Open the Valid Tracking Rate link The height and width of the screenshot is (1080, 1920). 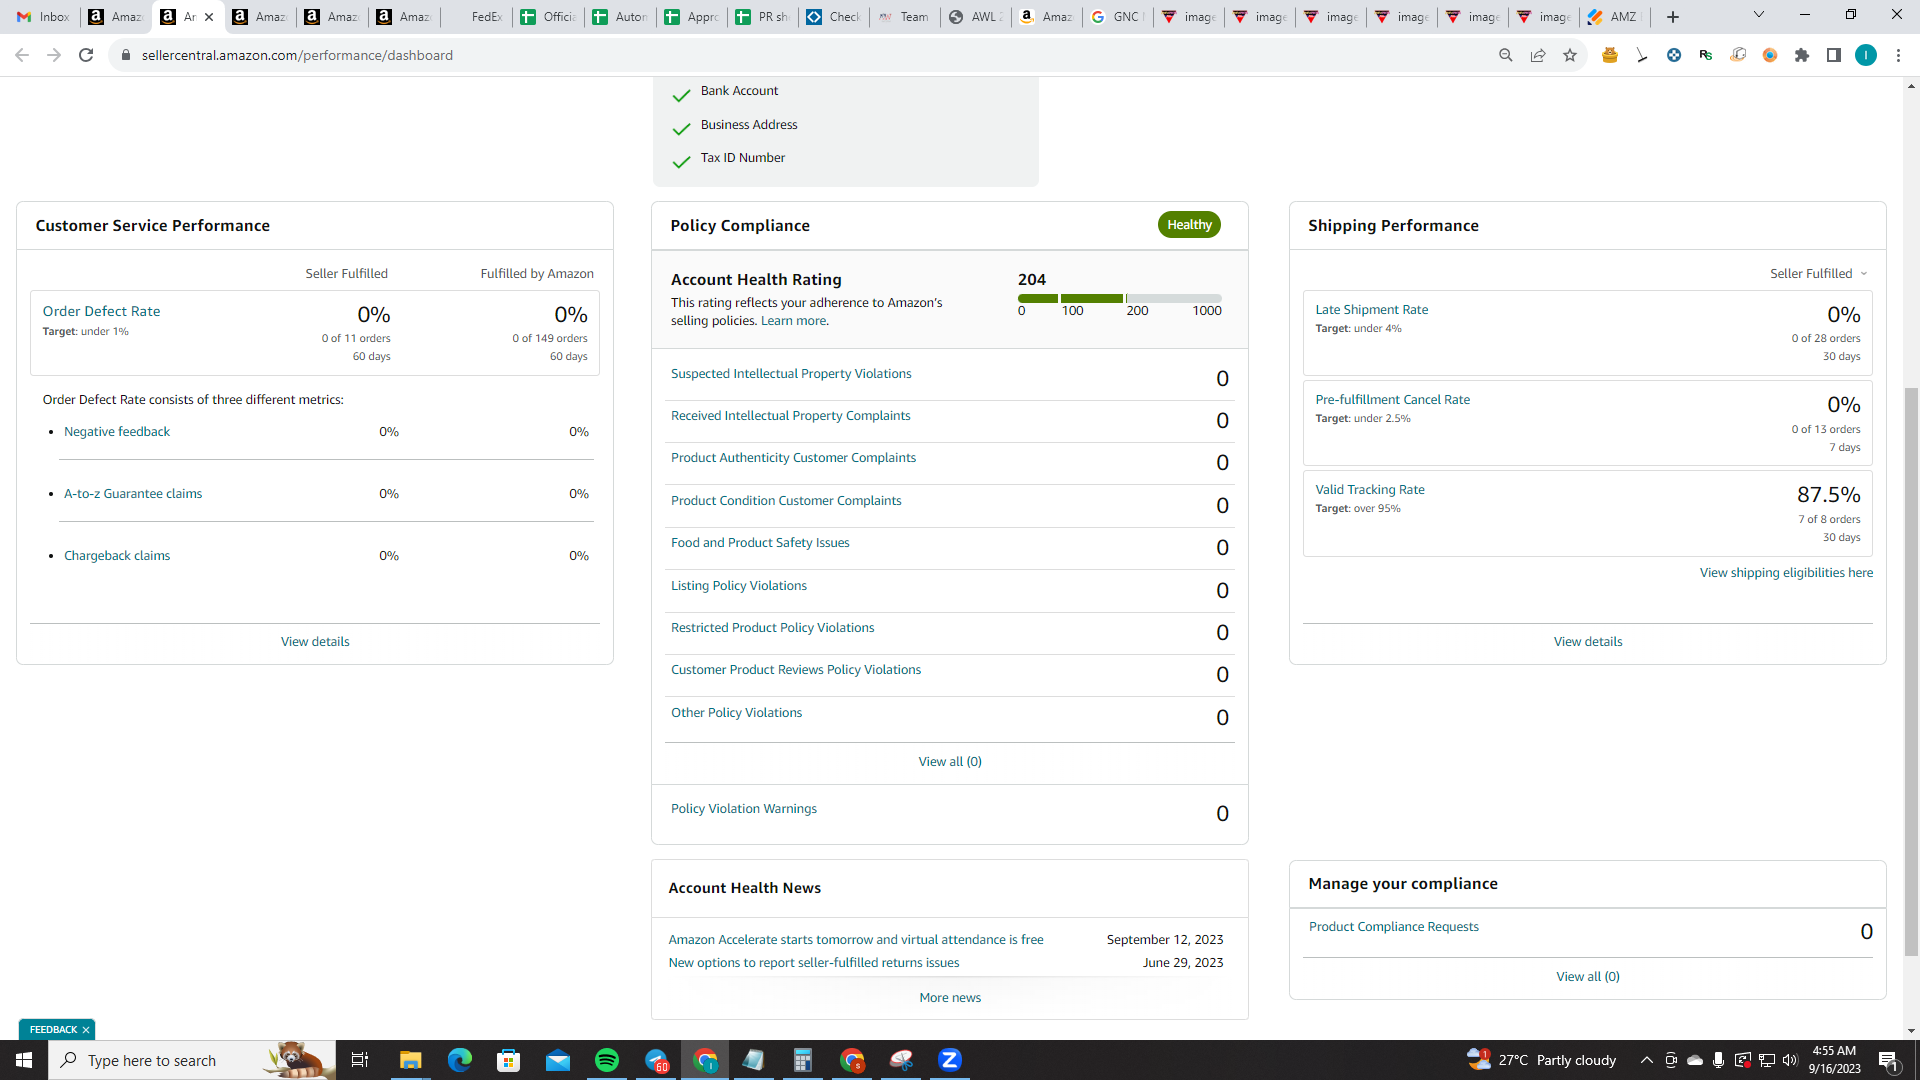1369,490
